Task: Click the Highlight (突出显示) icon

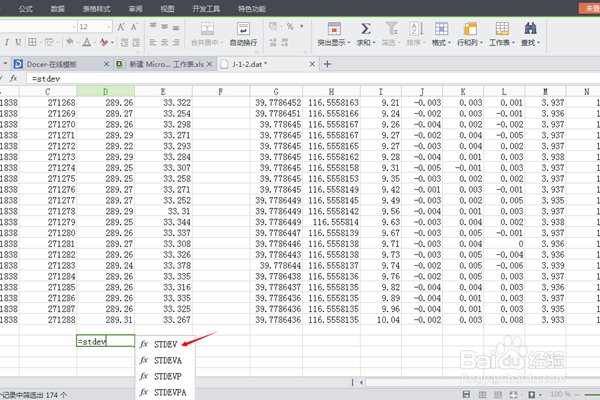Action: [334, 29]
